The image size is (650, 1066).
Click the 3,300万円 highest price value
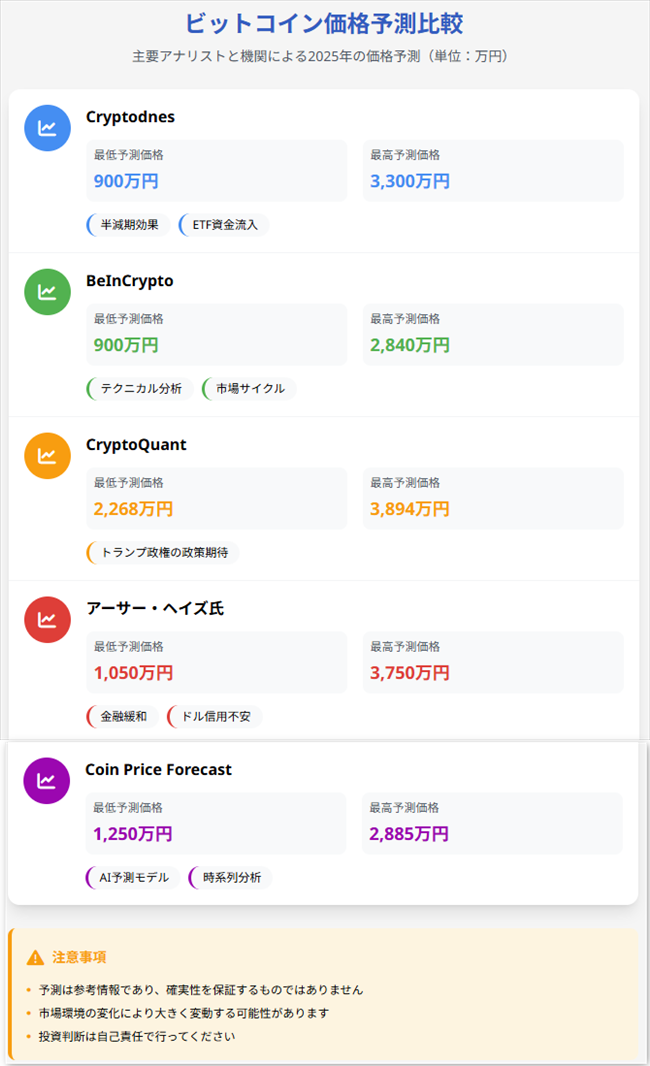(x=410, y=182)
